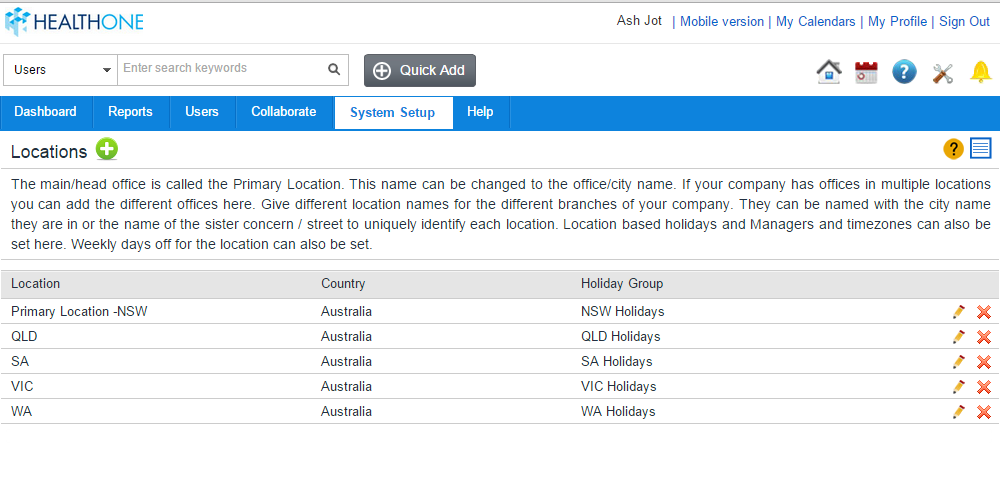Open the Collaborate tab
Screen dimensions: 1000x496
283,112
